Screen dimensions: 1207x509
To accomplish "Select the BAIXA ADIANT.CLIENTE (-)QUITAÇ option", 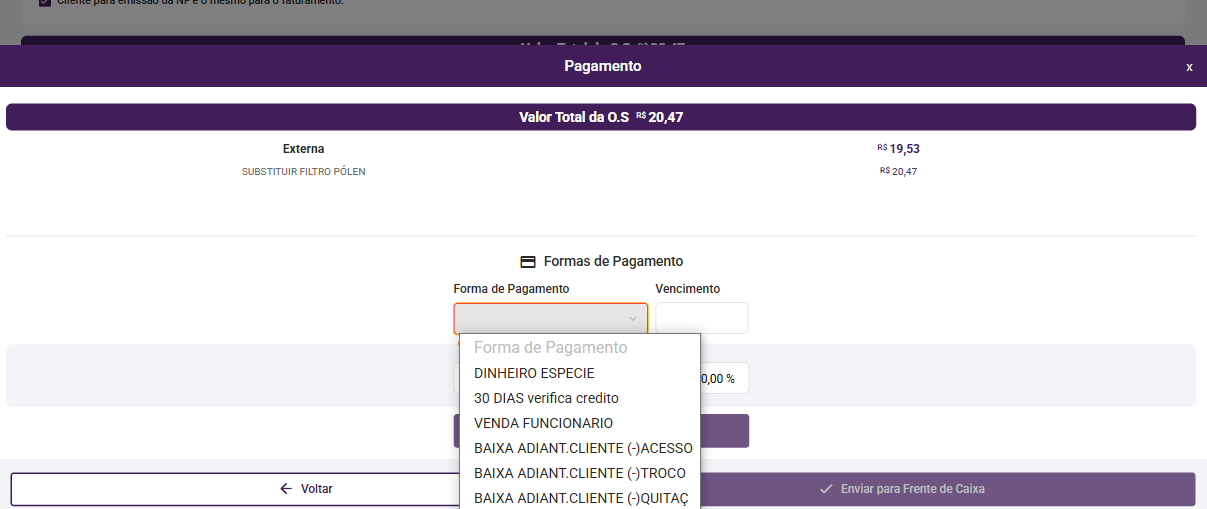I will (x=581, y=498).
